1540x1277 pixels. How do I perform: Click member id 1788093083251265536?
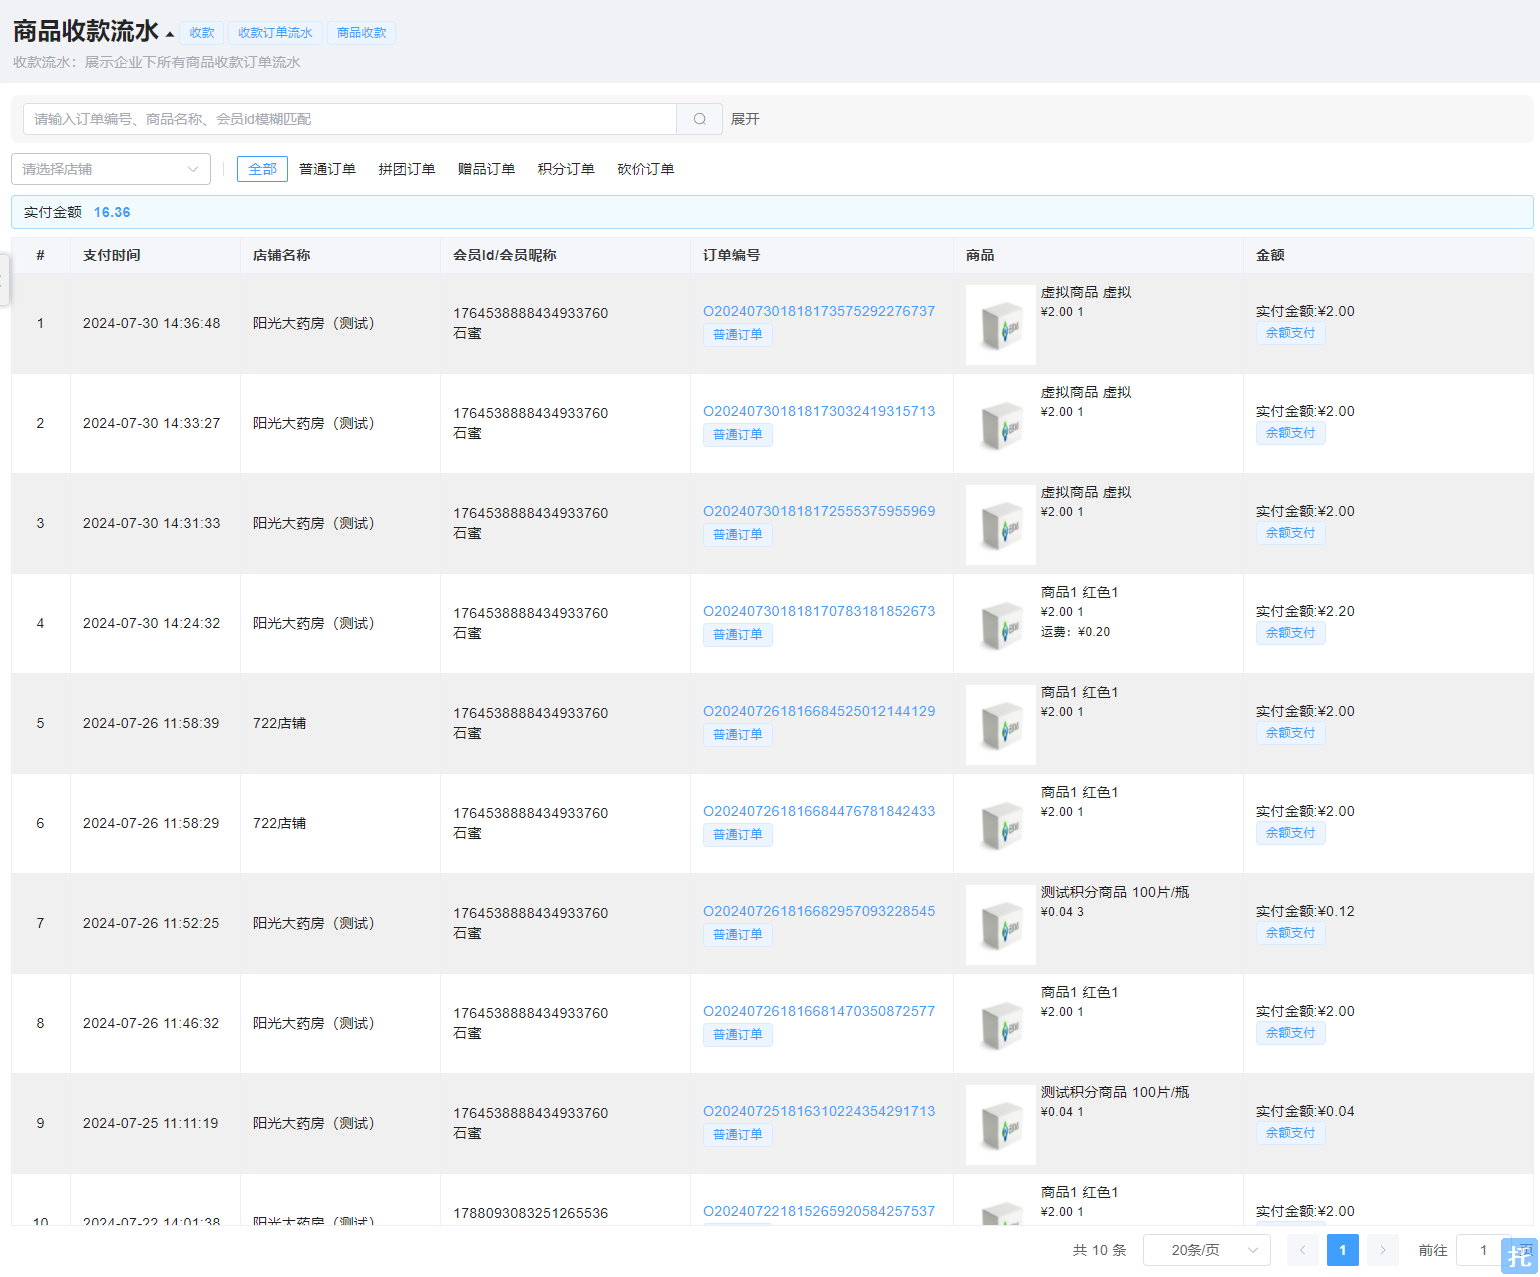pos(531,1213)
